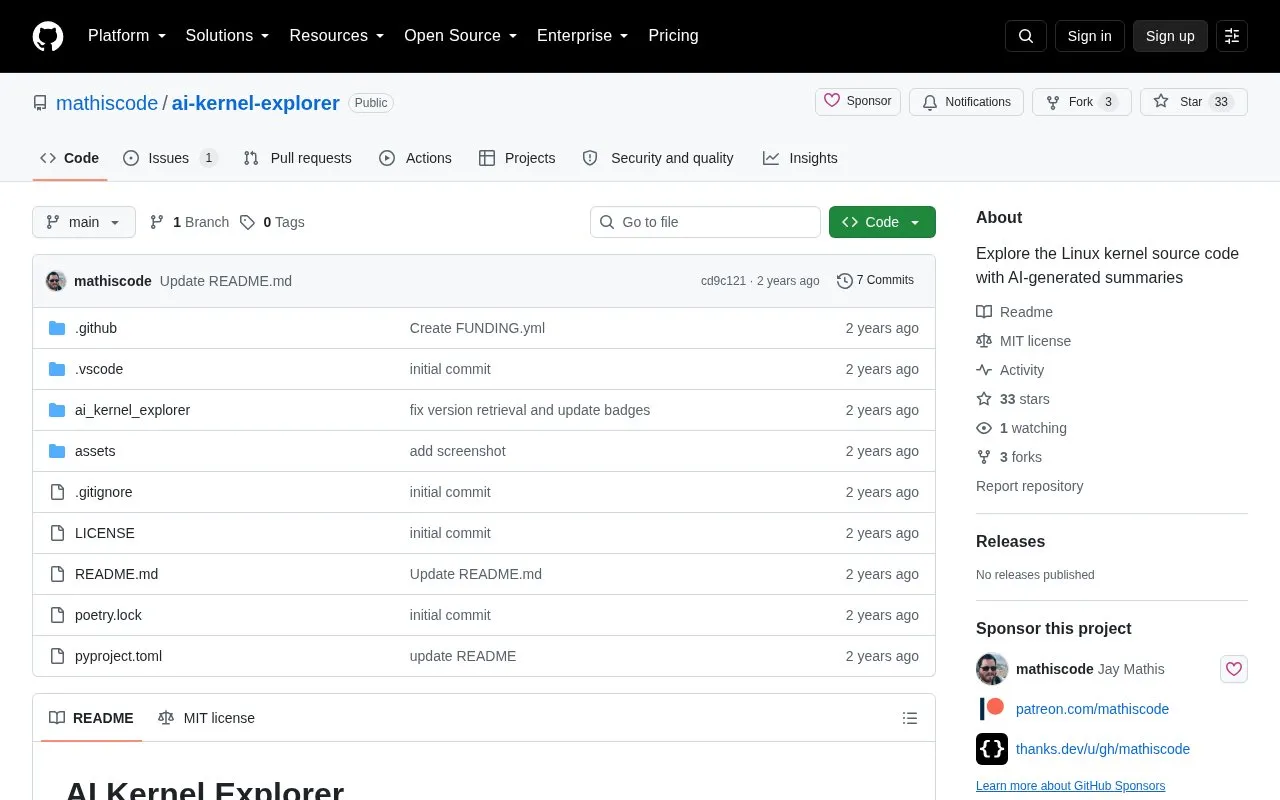The width and height of the screenshot is (1280, 800).
Task: Expand the green Code dropdown button
Action: pyautogui.click(x=882, y=222)
